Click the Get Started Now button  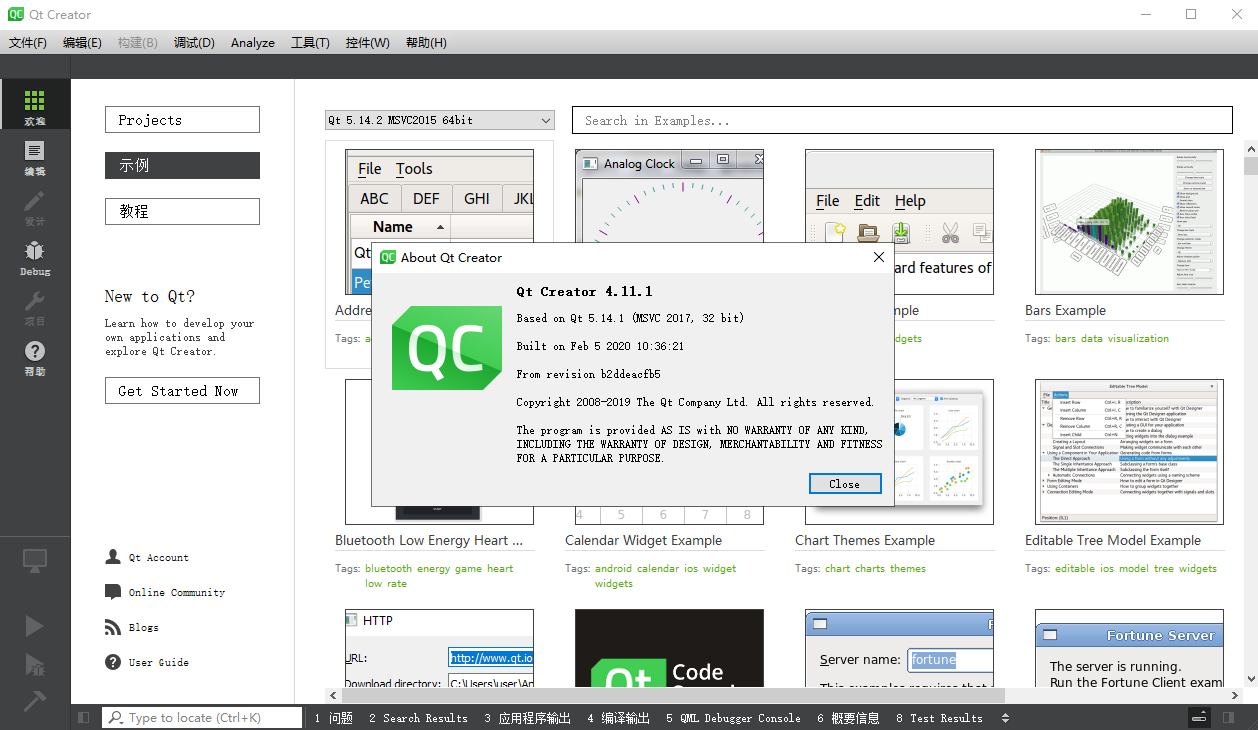(x=182, y=391)
